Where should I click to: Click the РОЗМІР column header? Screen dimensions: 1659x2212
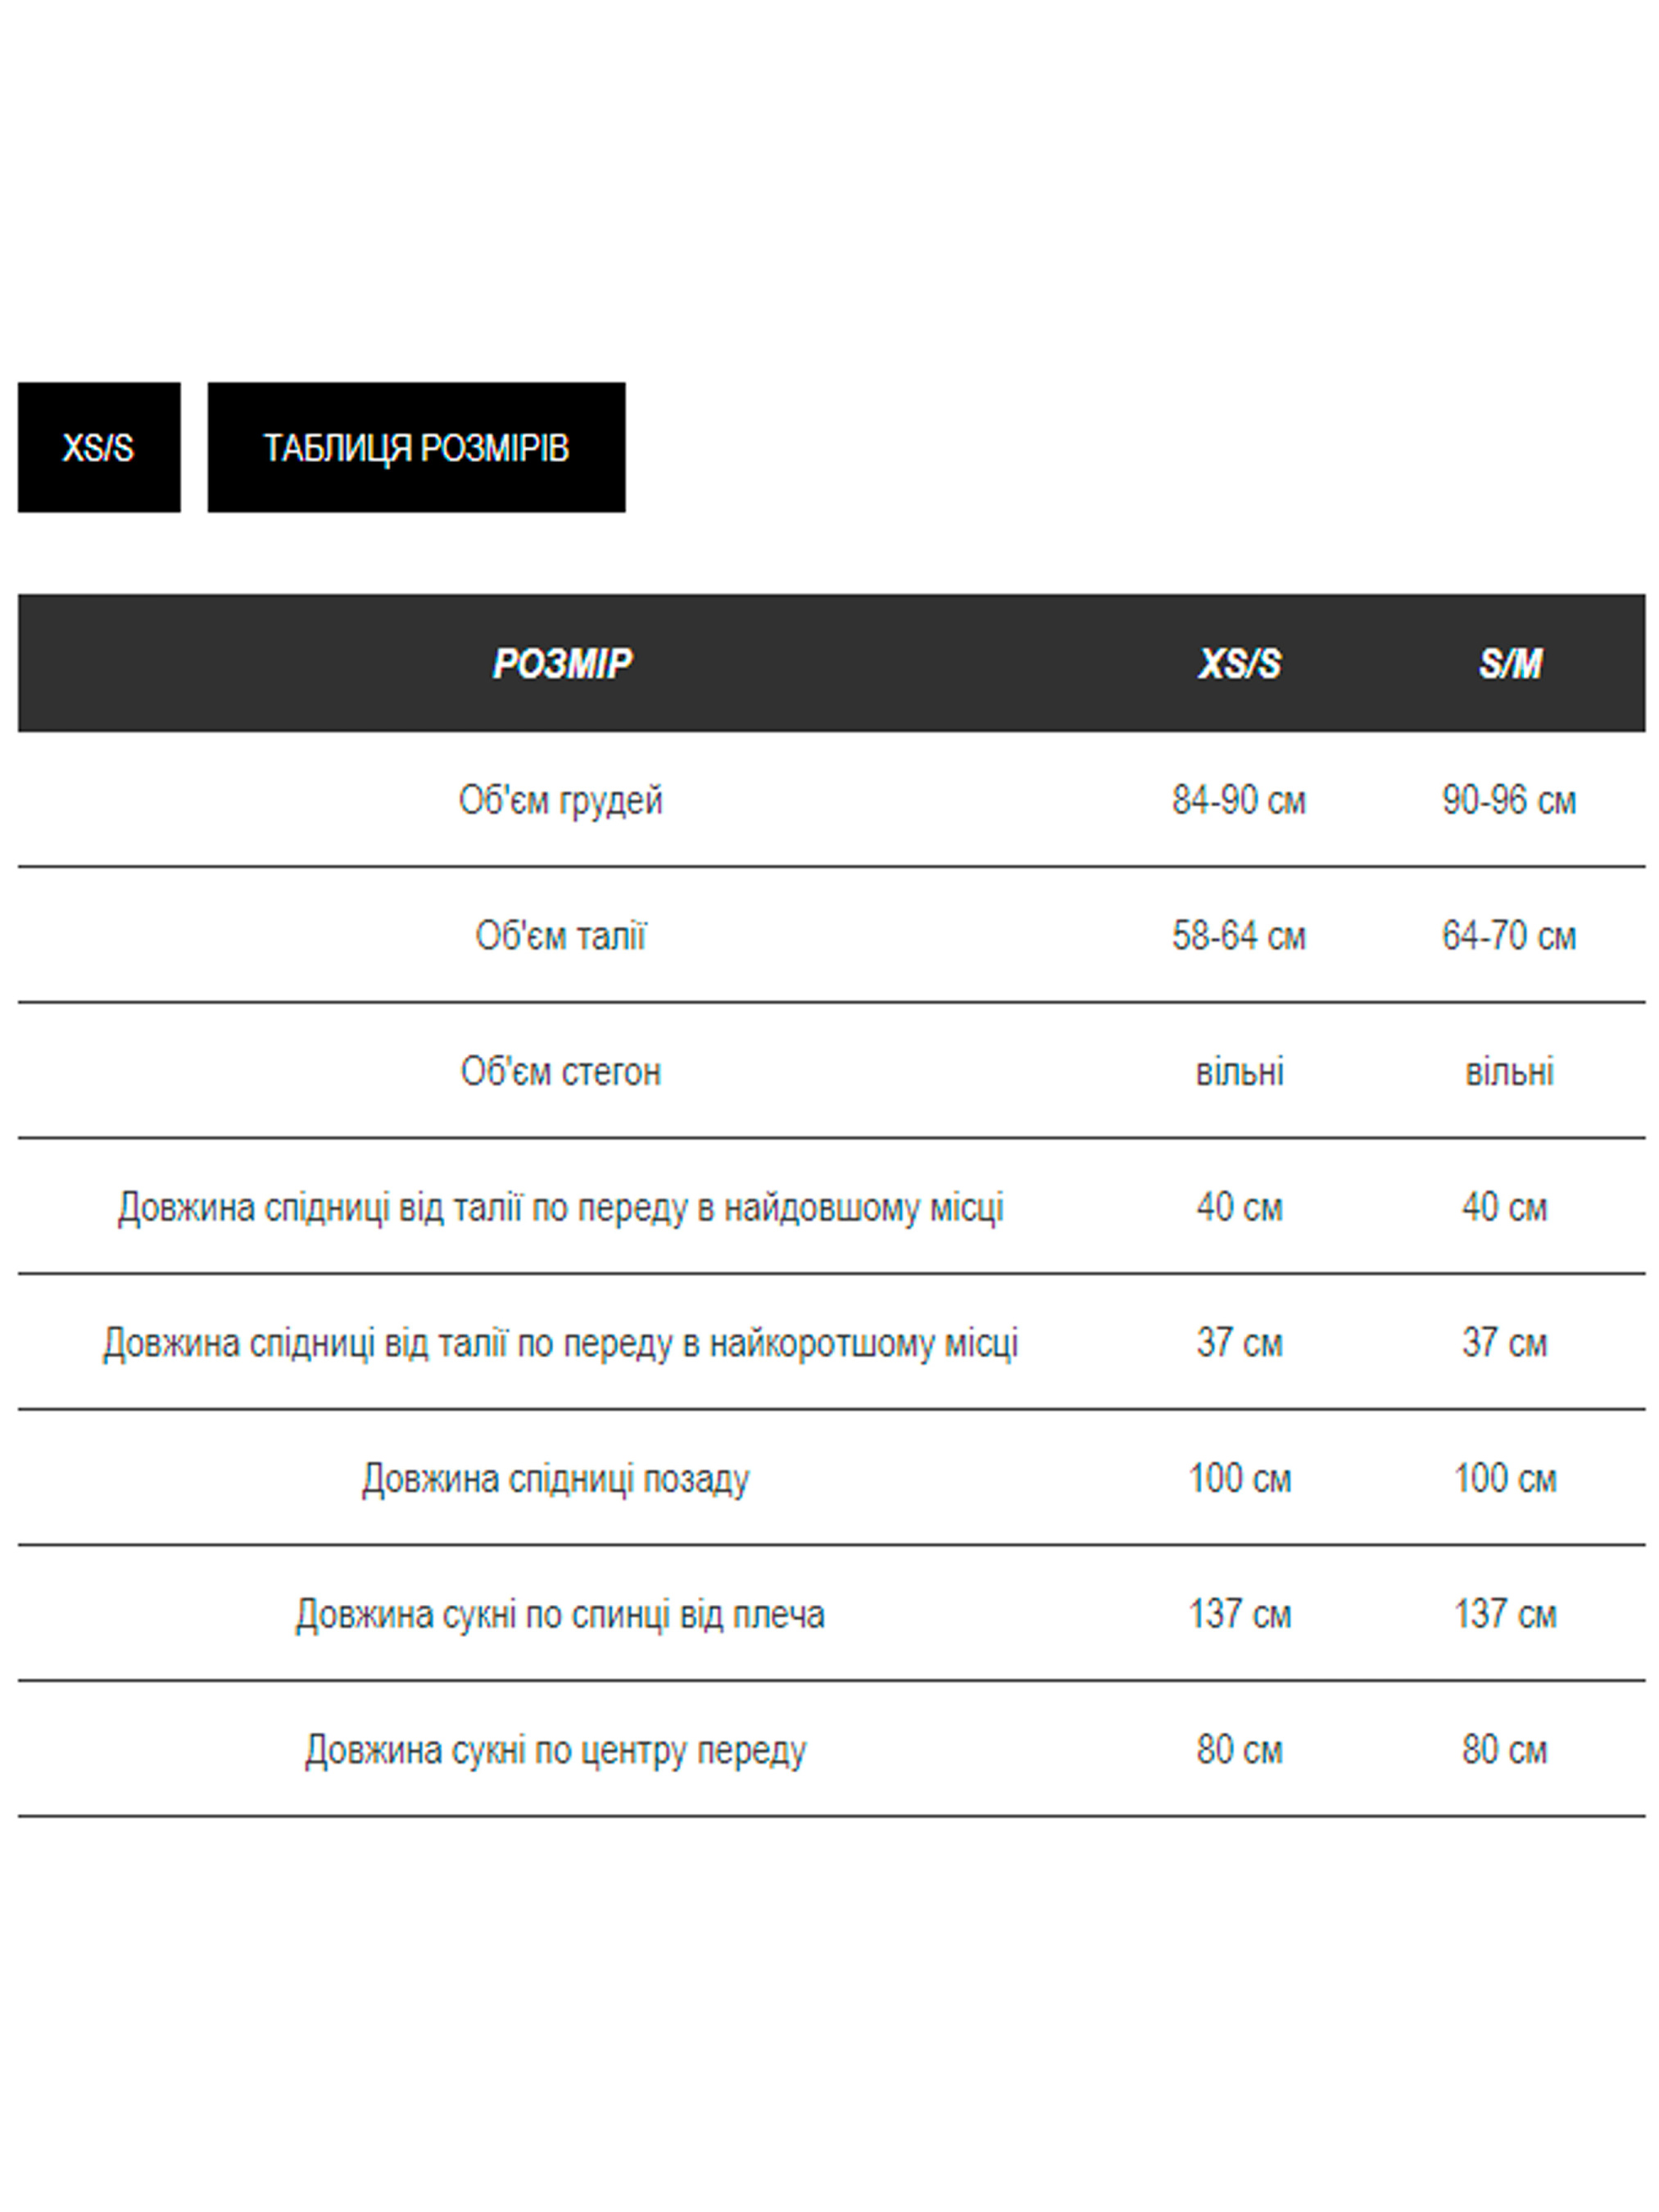562,664
